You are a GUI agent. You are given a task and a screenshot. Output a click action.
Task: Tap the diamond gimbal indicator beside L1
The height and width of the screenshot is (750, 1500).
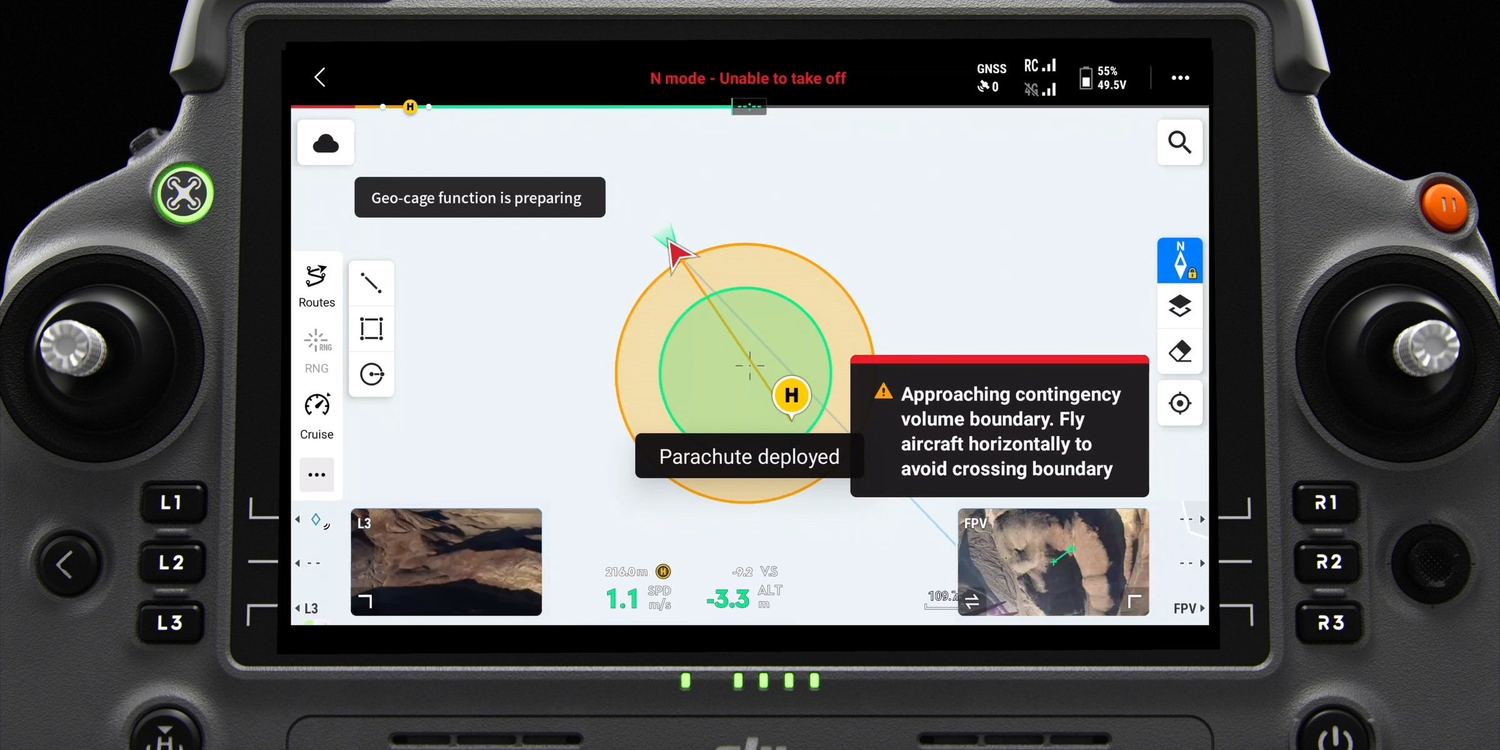pyautogui.click(x=316, y=519)
